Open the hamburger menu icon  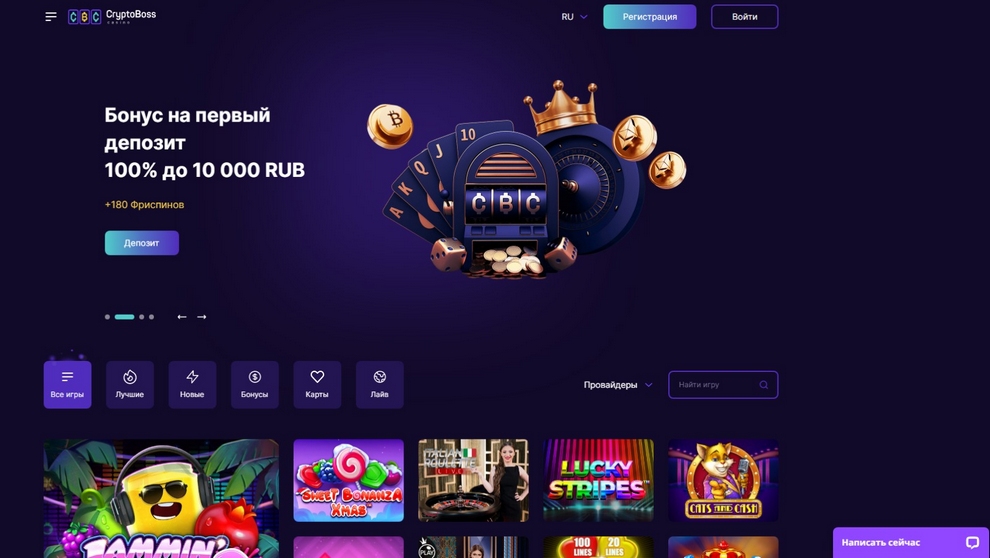(x=51, y=17)
